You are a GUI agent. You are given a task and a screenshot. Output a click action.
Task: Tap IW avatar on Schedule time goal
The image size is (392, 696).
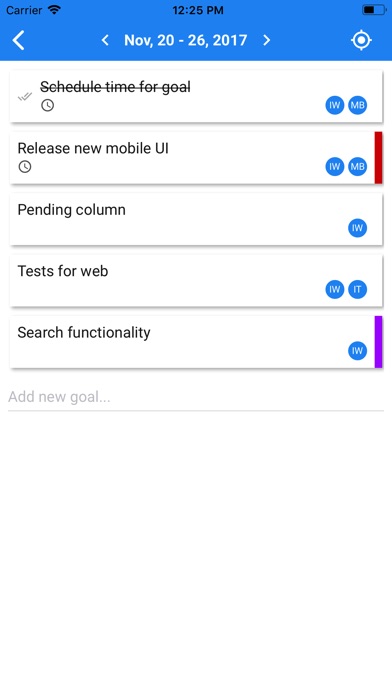click(335, 105)
